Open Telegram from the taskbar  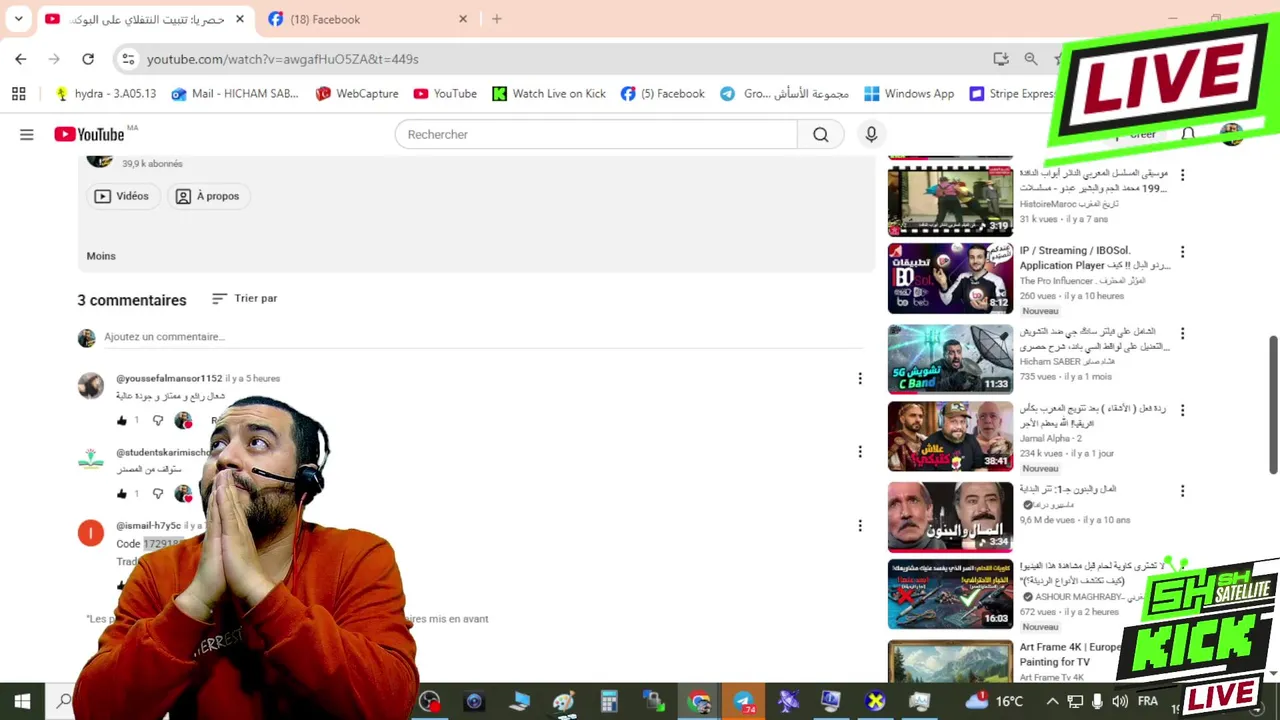[744, 701]
